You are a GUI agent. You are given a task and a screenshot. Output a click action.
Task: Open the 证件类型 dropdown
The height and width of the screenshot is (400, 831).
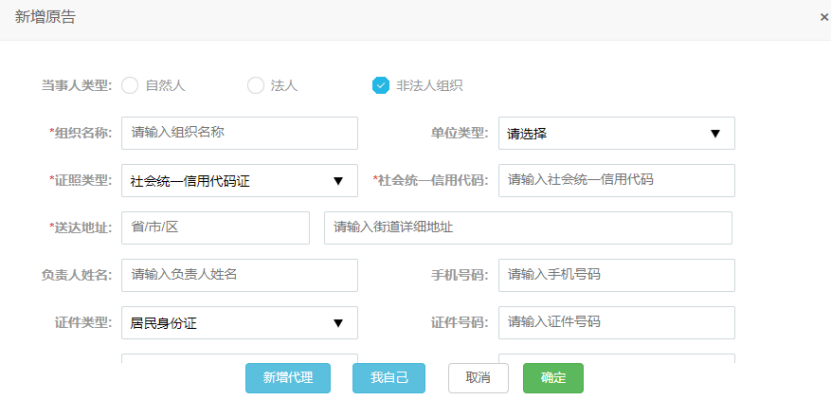[238, 323]
